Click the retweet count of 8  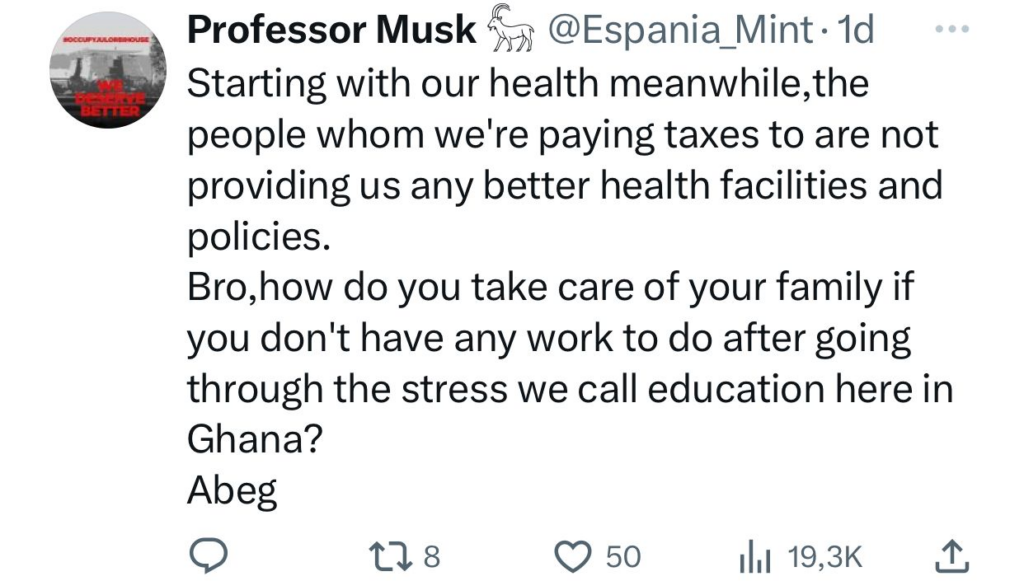click(432, 555)
